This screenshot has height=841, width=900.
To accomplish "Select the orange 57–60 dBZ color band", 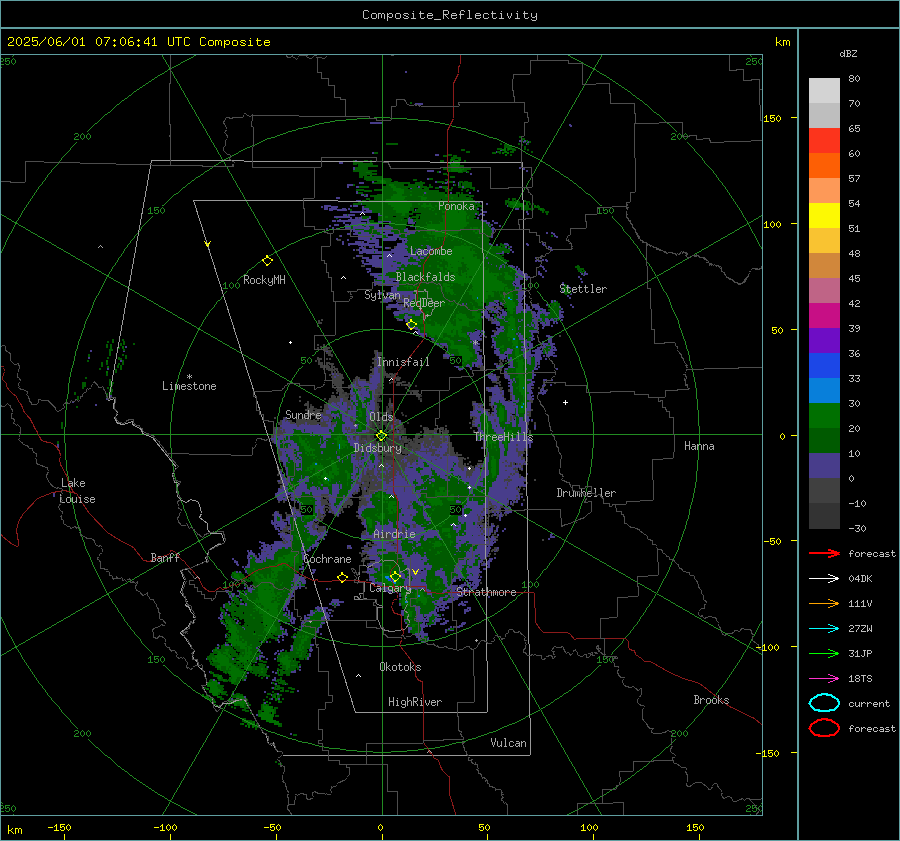I will [x=824, y=165].
